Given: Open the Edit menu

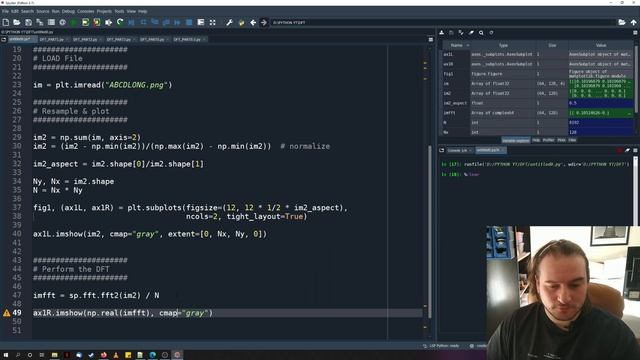Looking at the screenshot, I should tap(15, 11).
